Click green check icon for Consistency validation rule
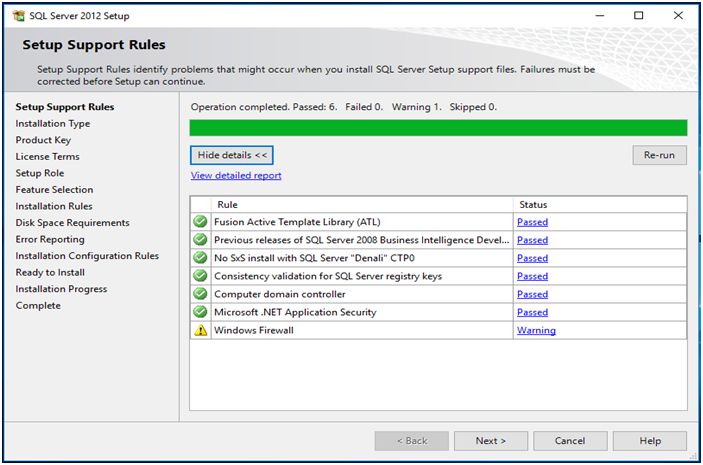Image resolution: width=703 pixels, height=465 pixels. [x=200, y=276]
